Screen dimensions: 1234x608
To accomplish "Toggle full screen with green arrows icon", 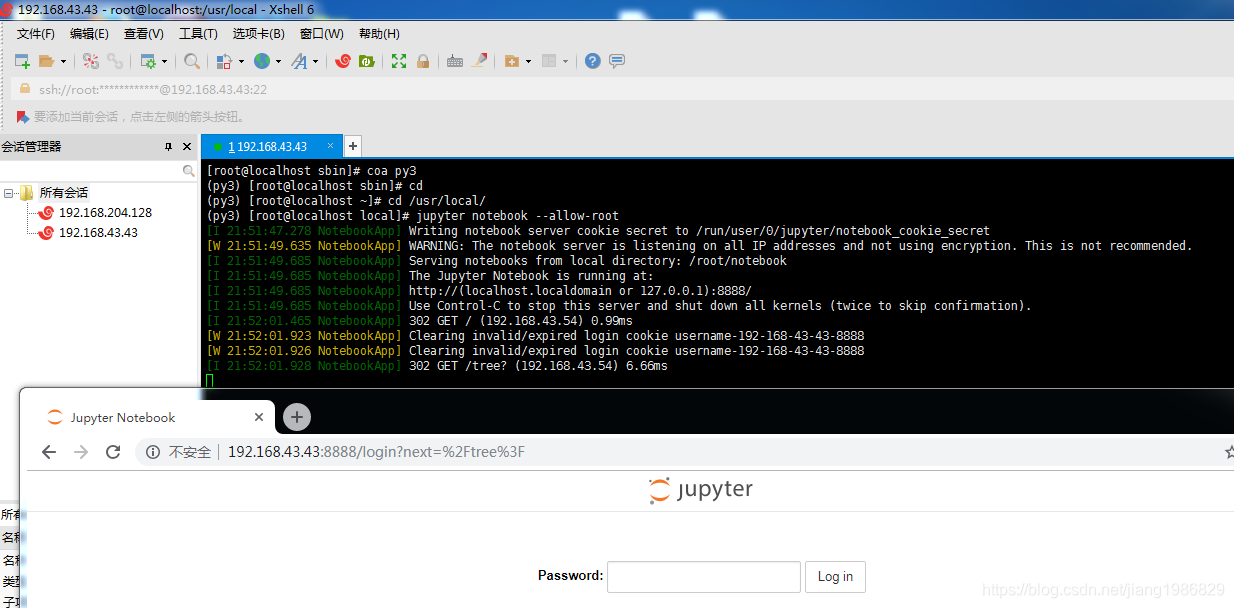I will pos(399,61).
